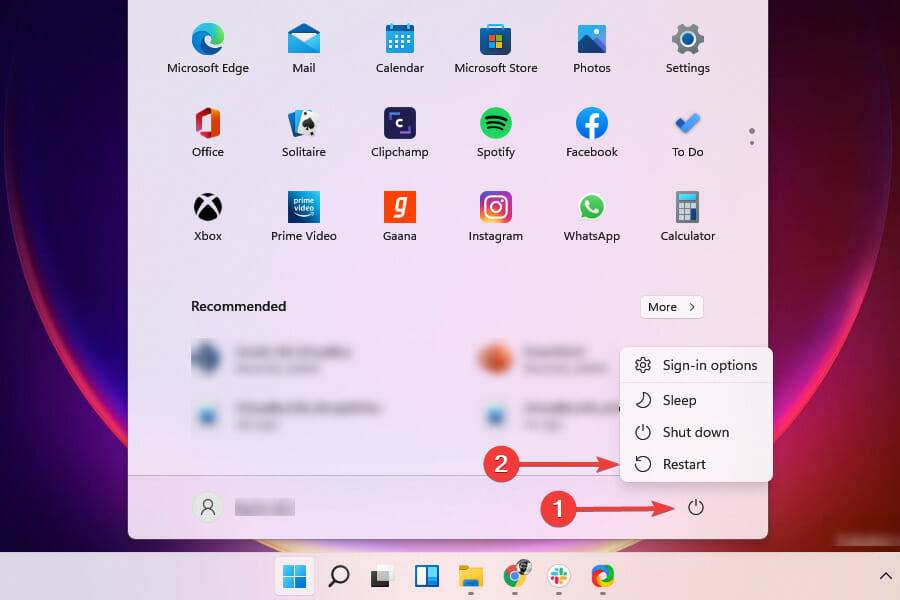900x600 pixels.
Task: Open File Explorer from the taskbar
Action: coord(471,576)
